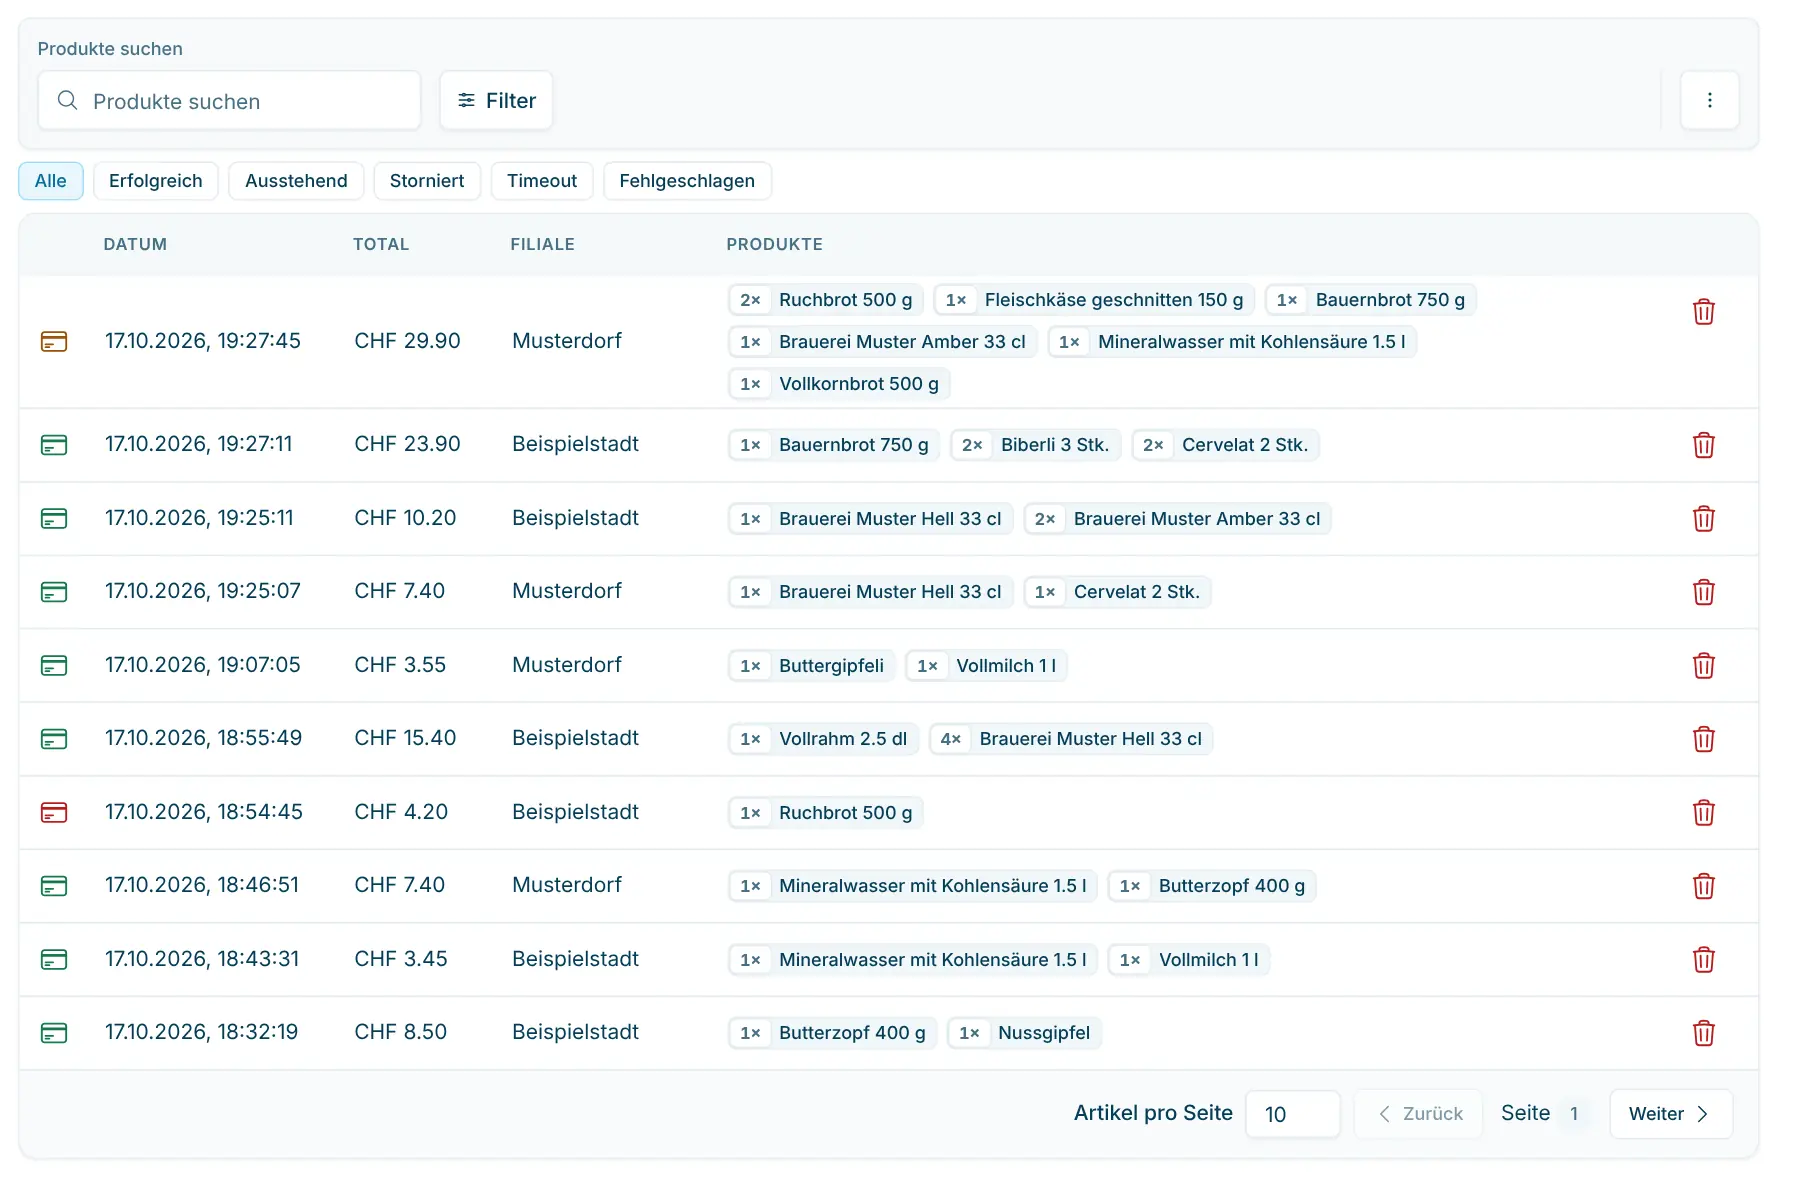Click the Zurück pagination button
This screenshot has width=1796, height=1194.
click(1419, 1114)
